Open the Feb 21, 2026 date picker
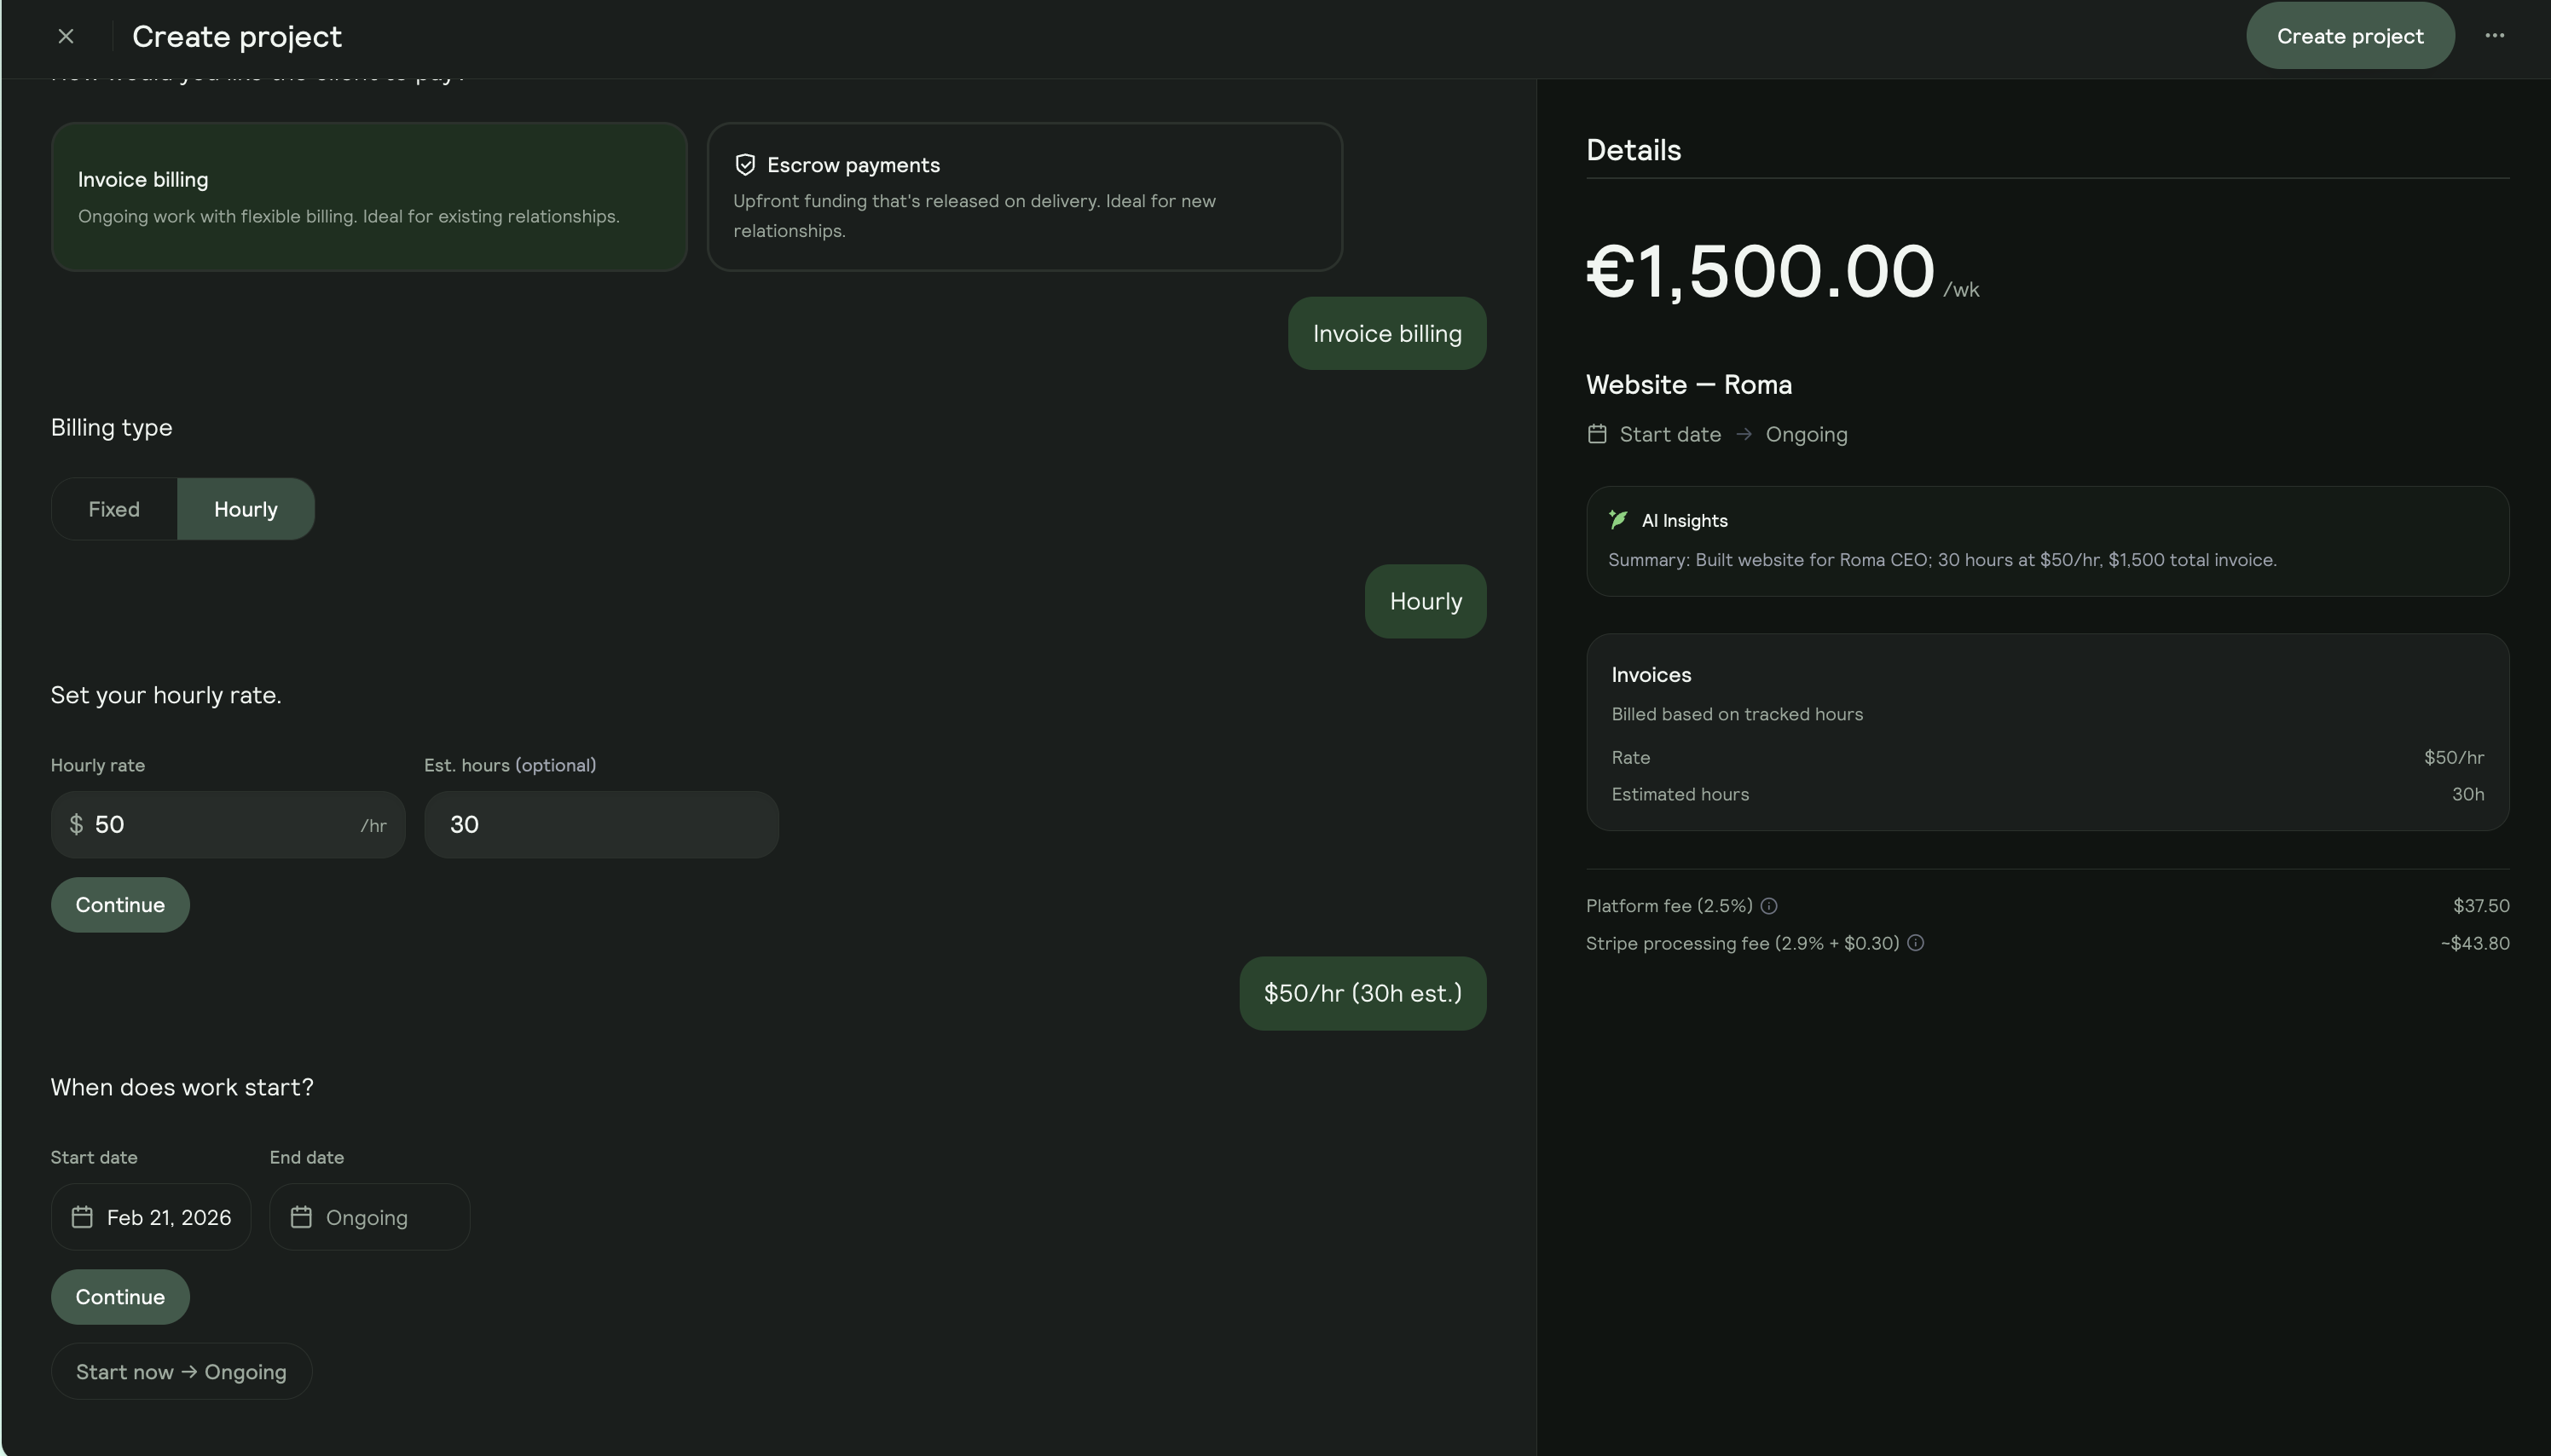 coord(151,1217)
